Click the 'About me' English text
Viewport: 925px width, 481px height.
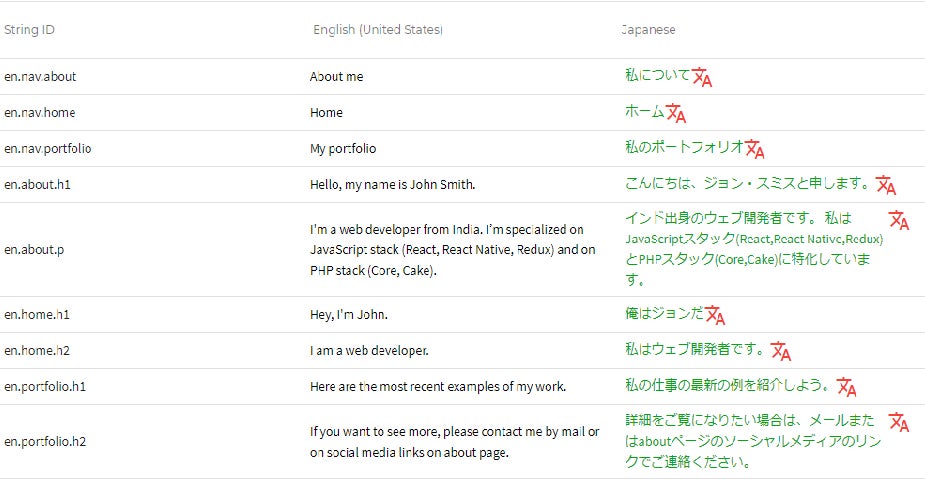pos(336,77)
